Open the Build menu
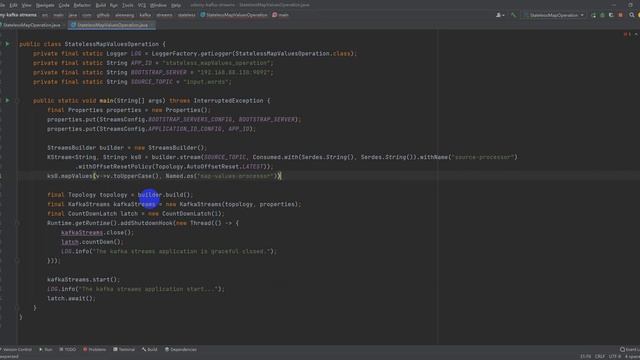Viewport: 640px width, 360px height. click(100, 5)
